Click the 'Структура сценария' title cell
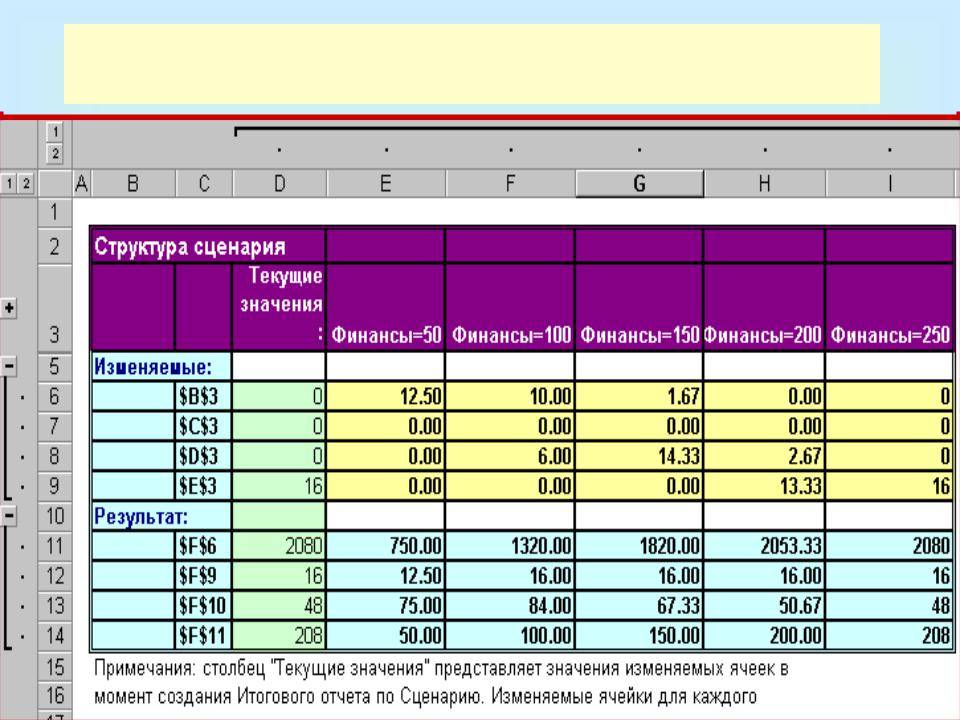Viewport: 960px width, 720px height. [208, 246]
